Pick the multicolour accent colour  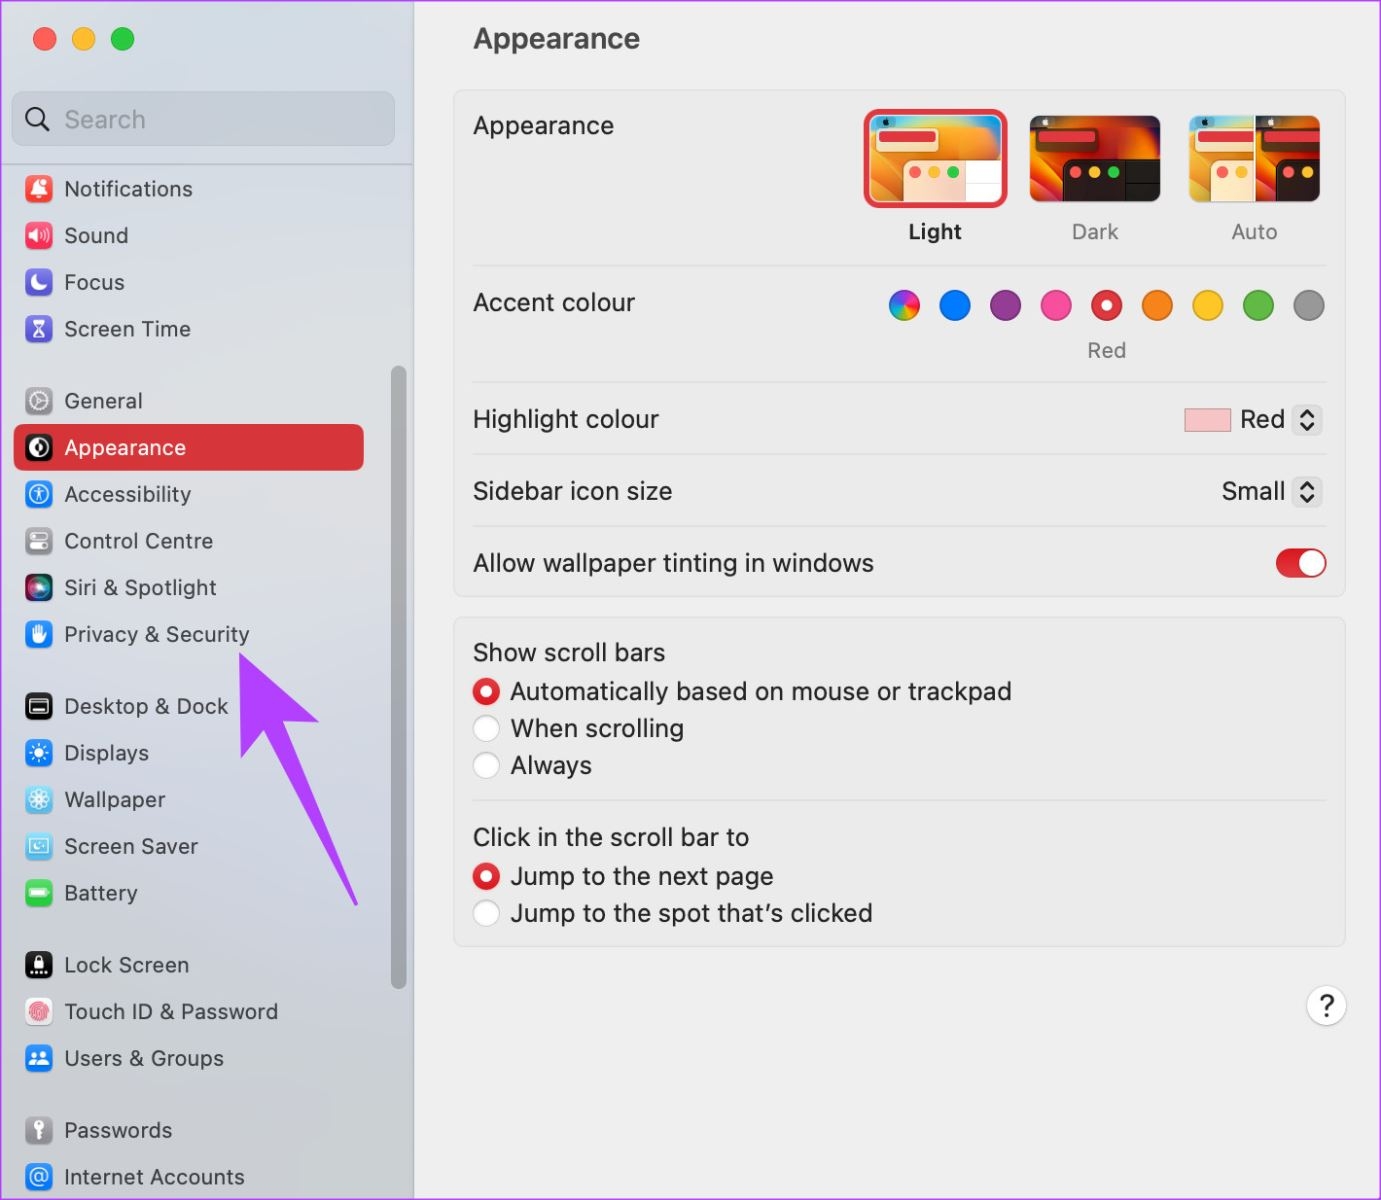904,306
